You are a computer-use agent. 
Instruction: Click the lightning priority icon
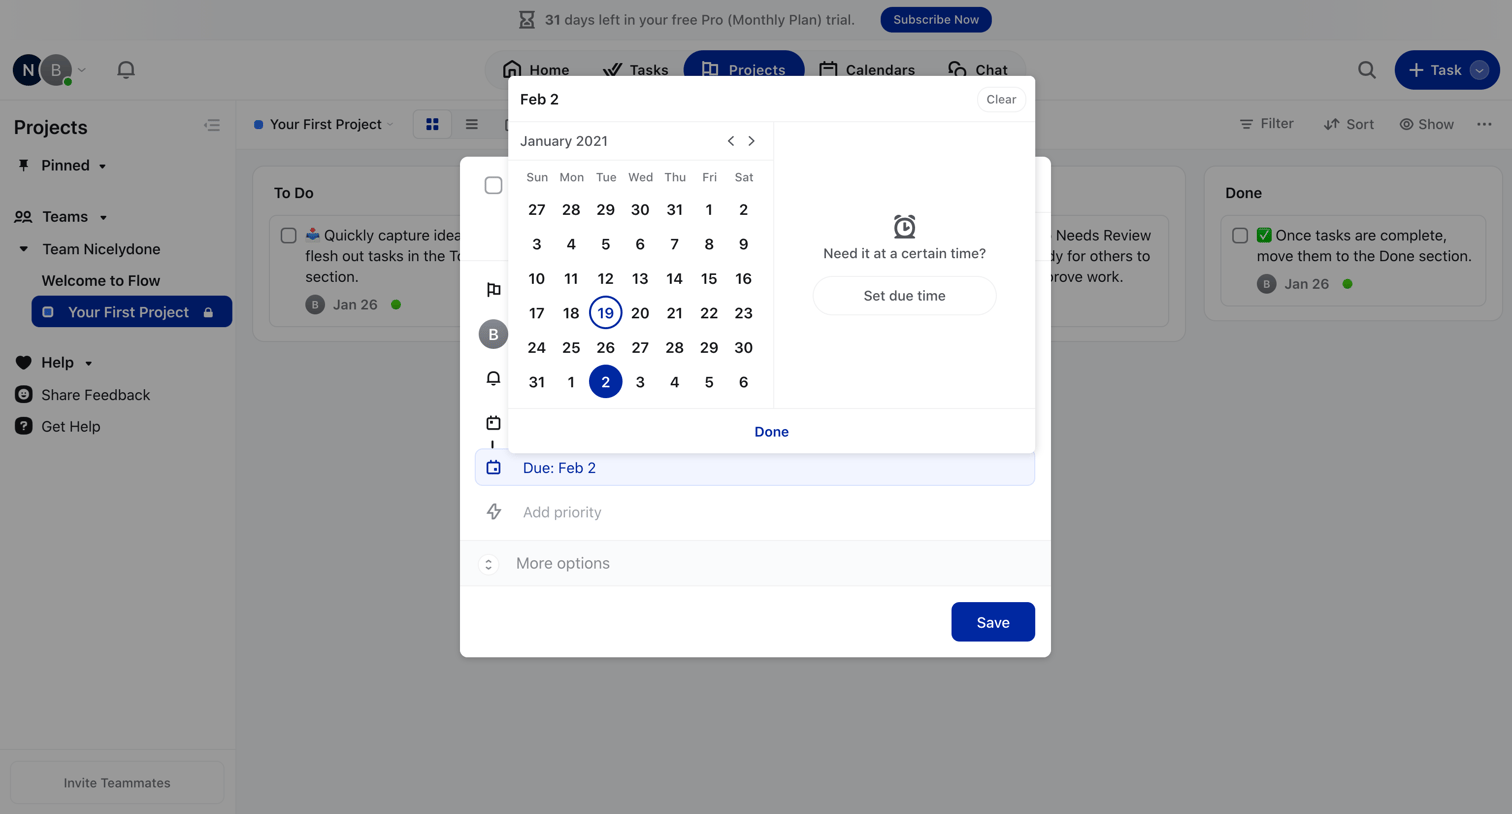pos(494,512)
